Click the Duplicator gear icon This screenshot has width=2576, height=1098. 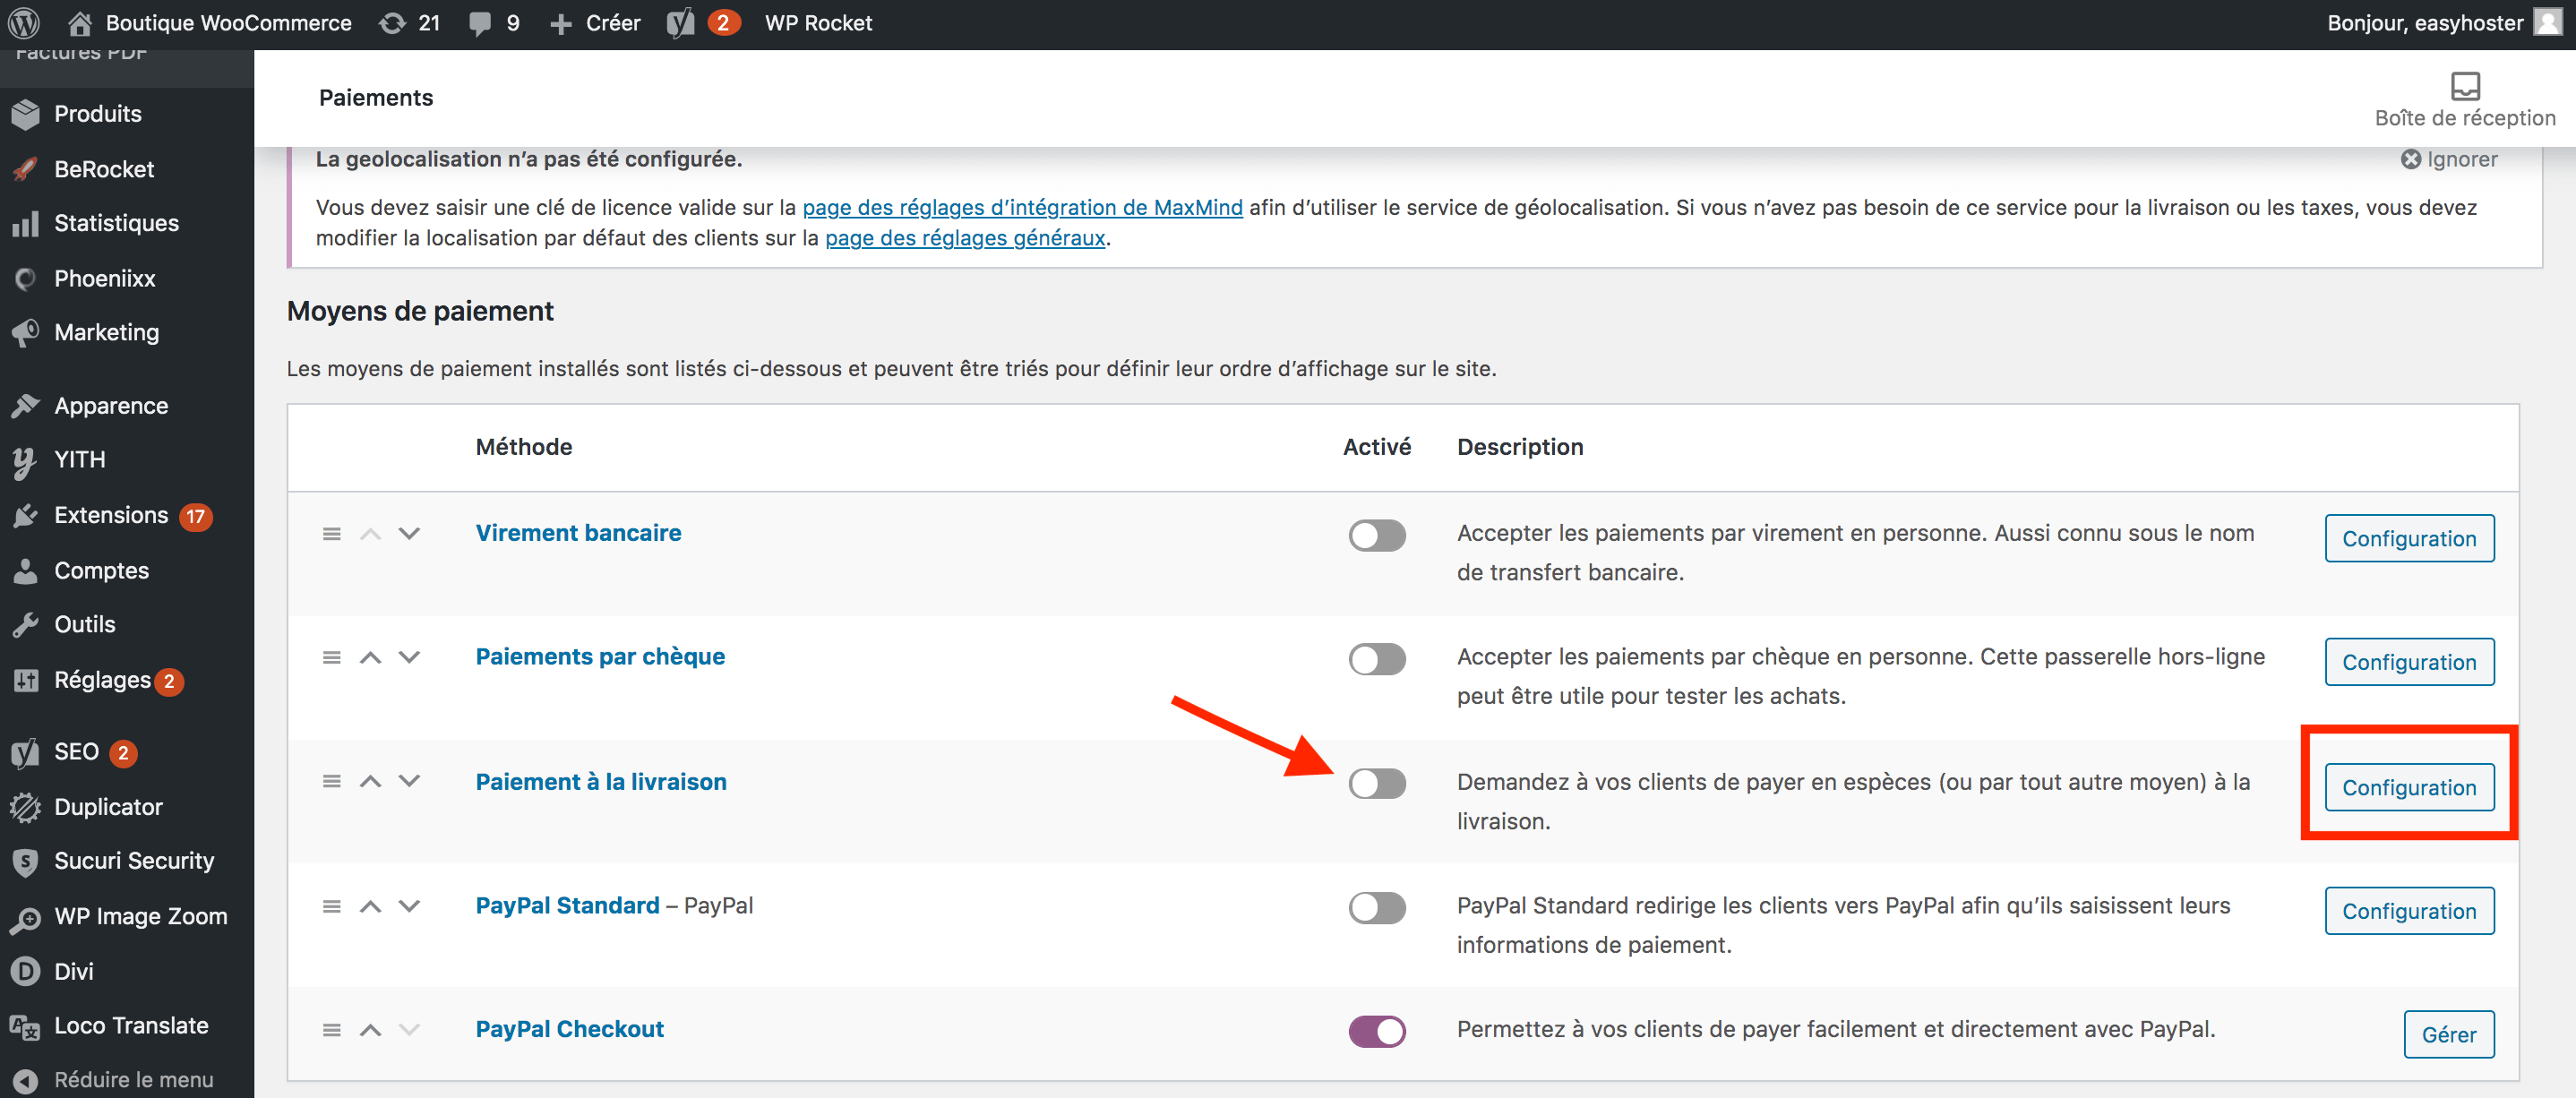coord(26,807)
